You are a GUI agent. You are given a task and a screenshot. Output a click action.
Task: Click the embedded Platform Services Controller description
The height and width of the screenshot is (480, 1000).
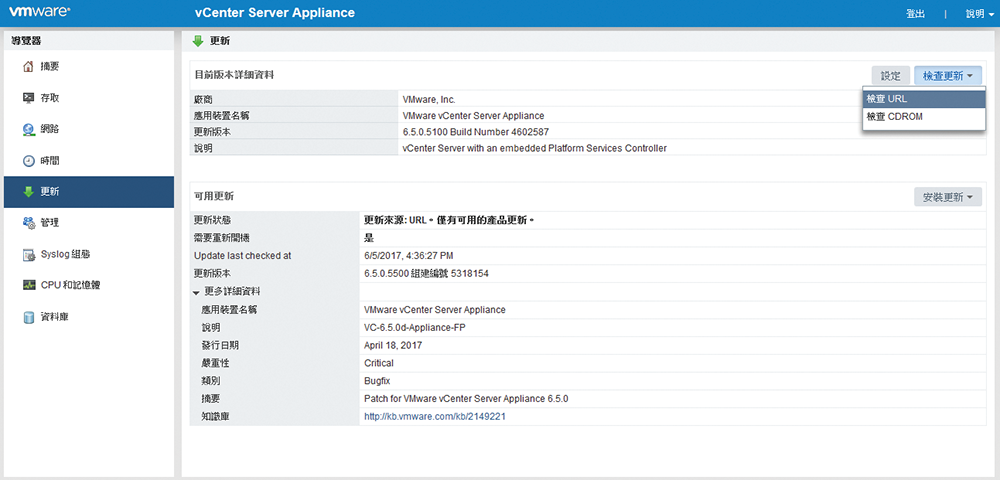[534, 149]
